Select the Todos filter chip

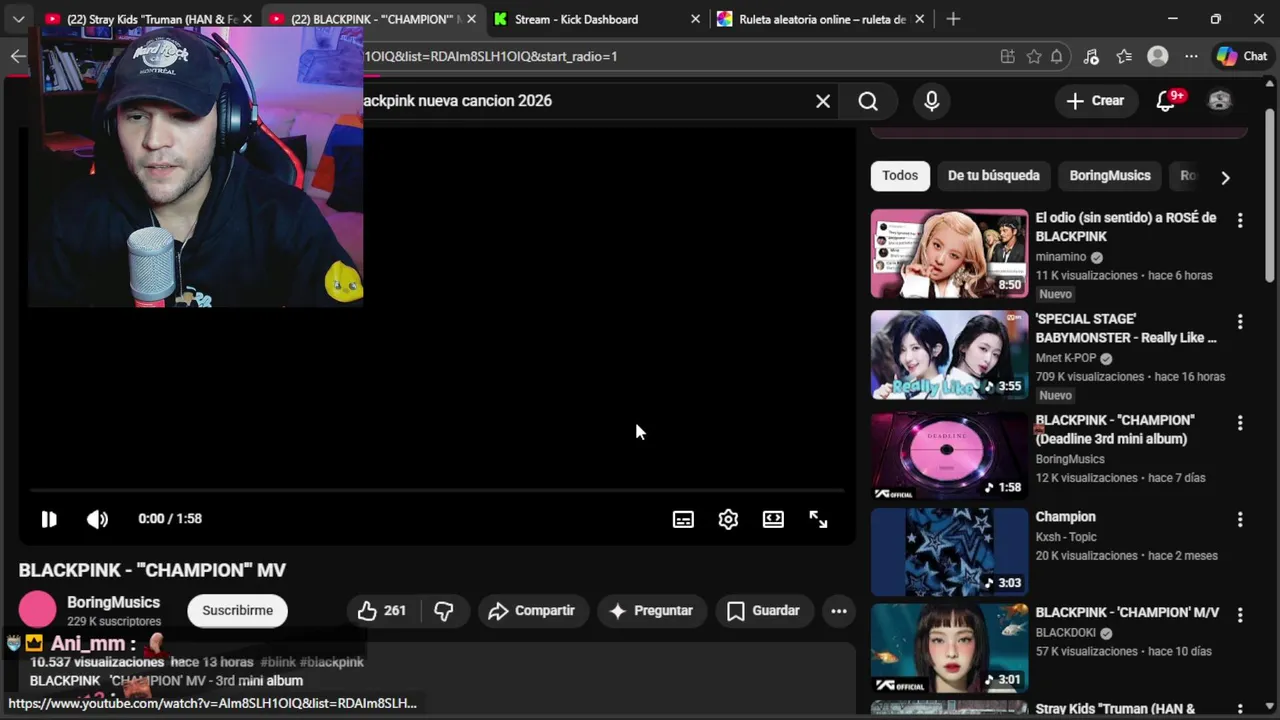coord(900,175)
